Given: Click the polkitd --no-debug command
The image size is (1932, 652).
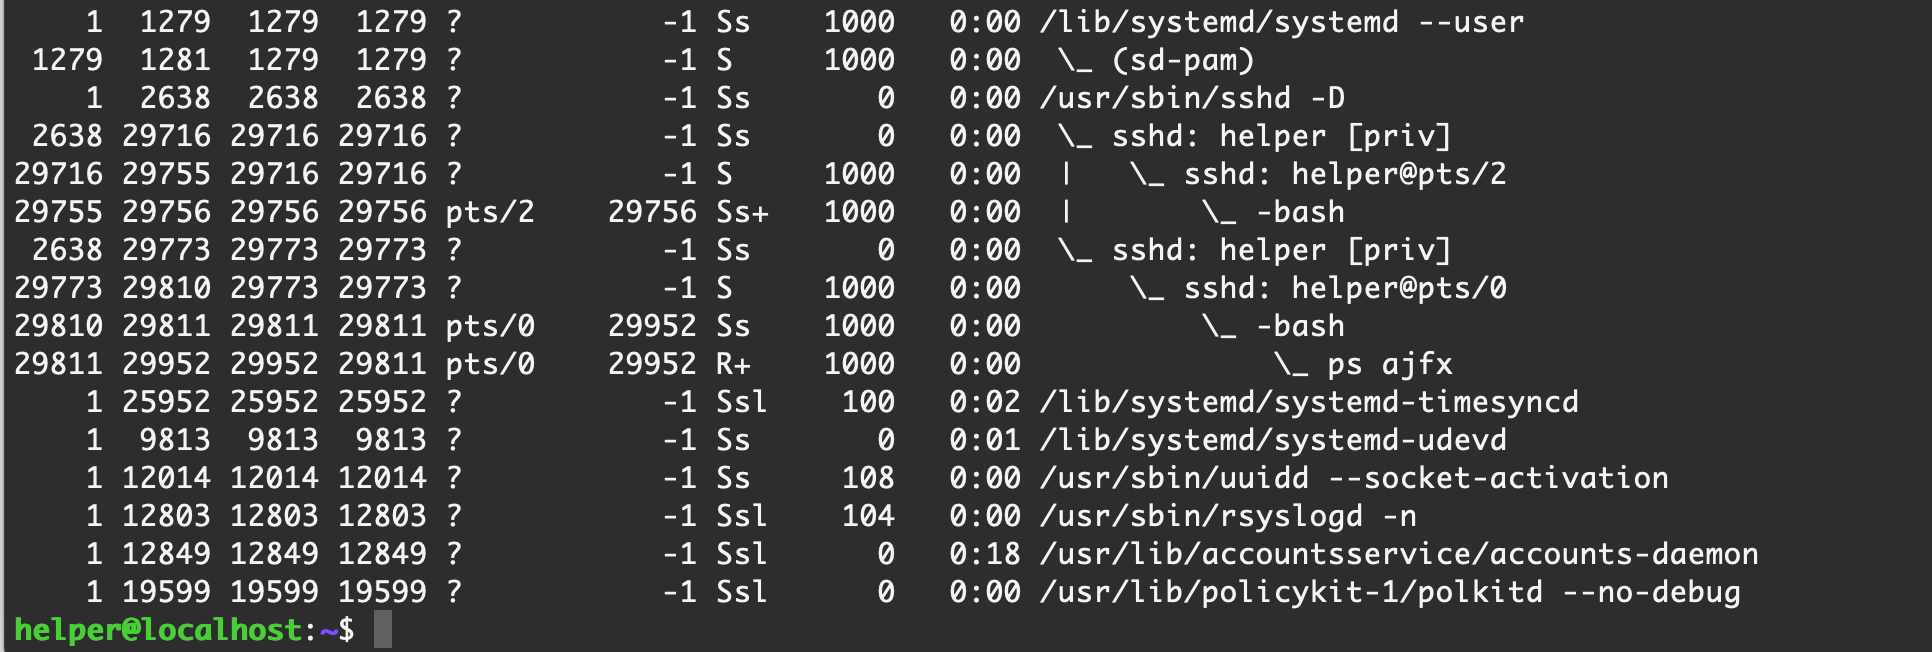Looking at the screenshot, I should tap(1390, 592).
